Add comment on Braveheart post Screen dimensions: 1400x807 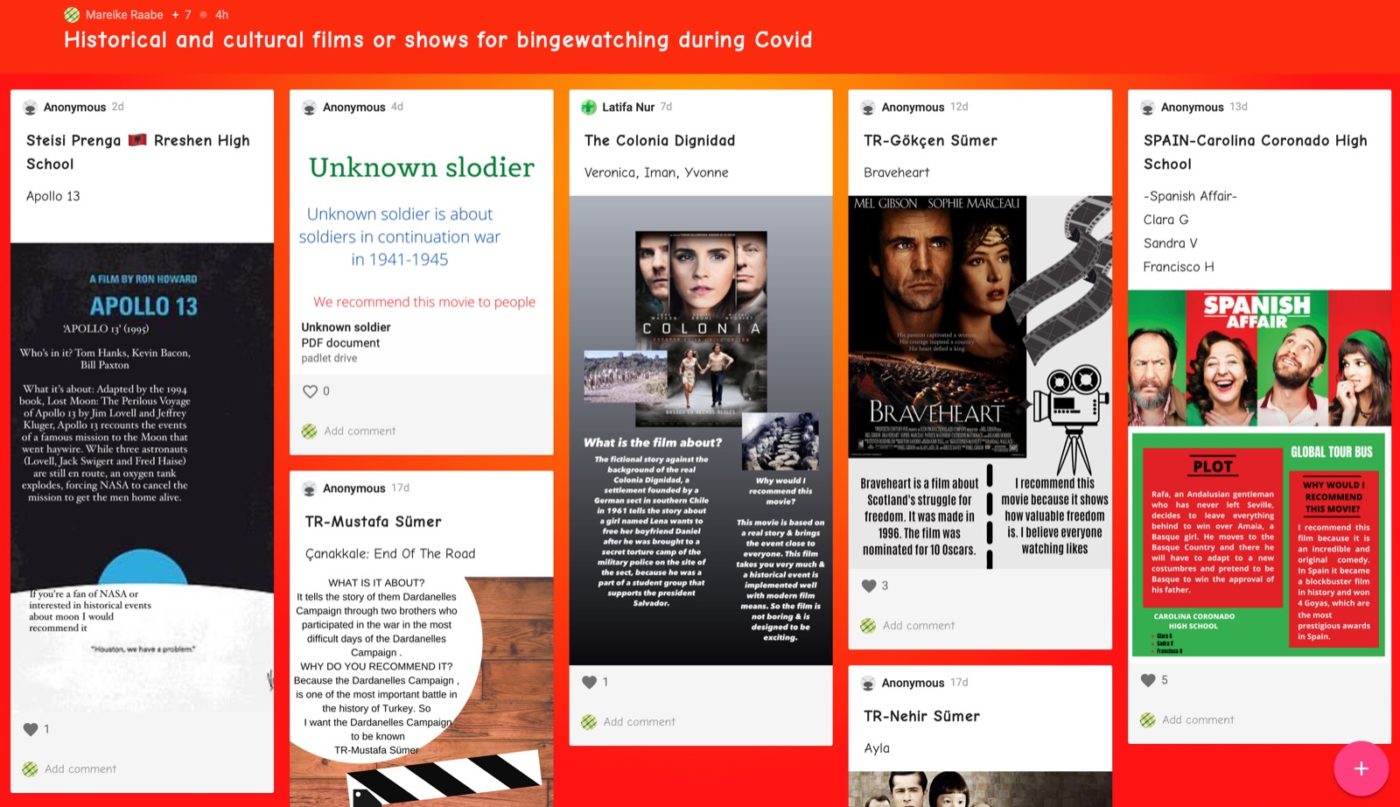918,625
